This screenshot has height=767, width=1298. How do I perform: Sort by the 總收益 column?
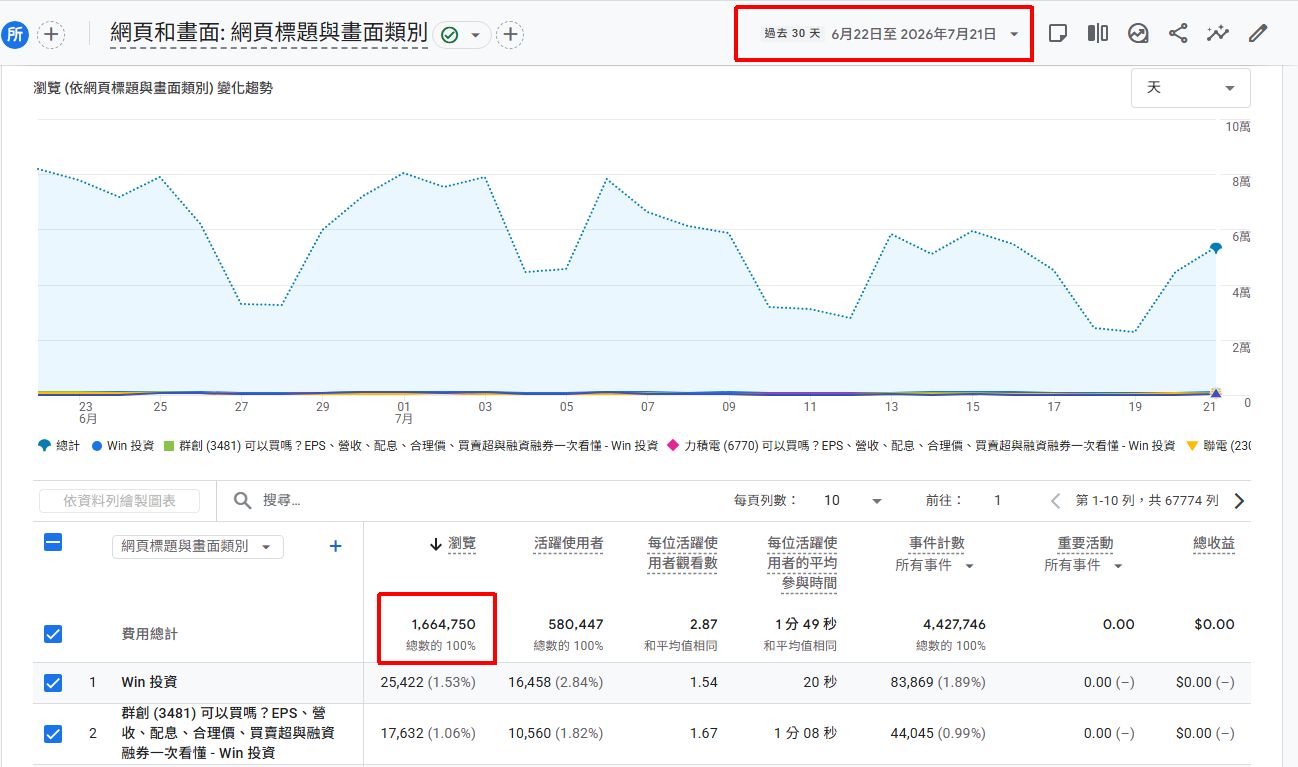(1214, 544)
